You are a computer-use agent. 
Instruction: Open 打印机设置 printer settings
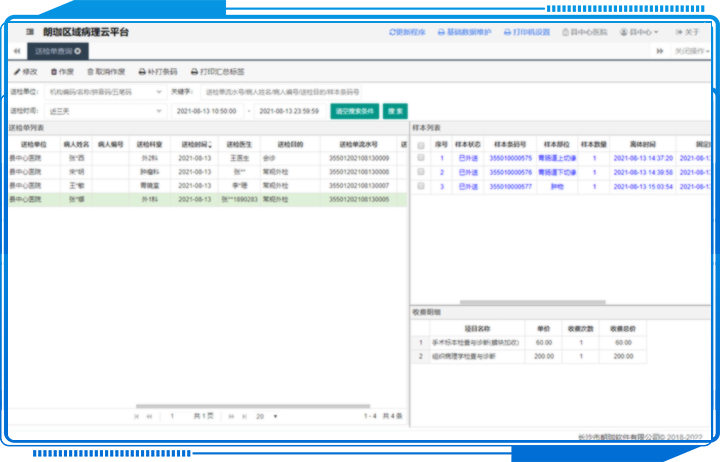pos(526,32)
